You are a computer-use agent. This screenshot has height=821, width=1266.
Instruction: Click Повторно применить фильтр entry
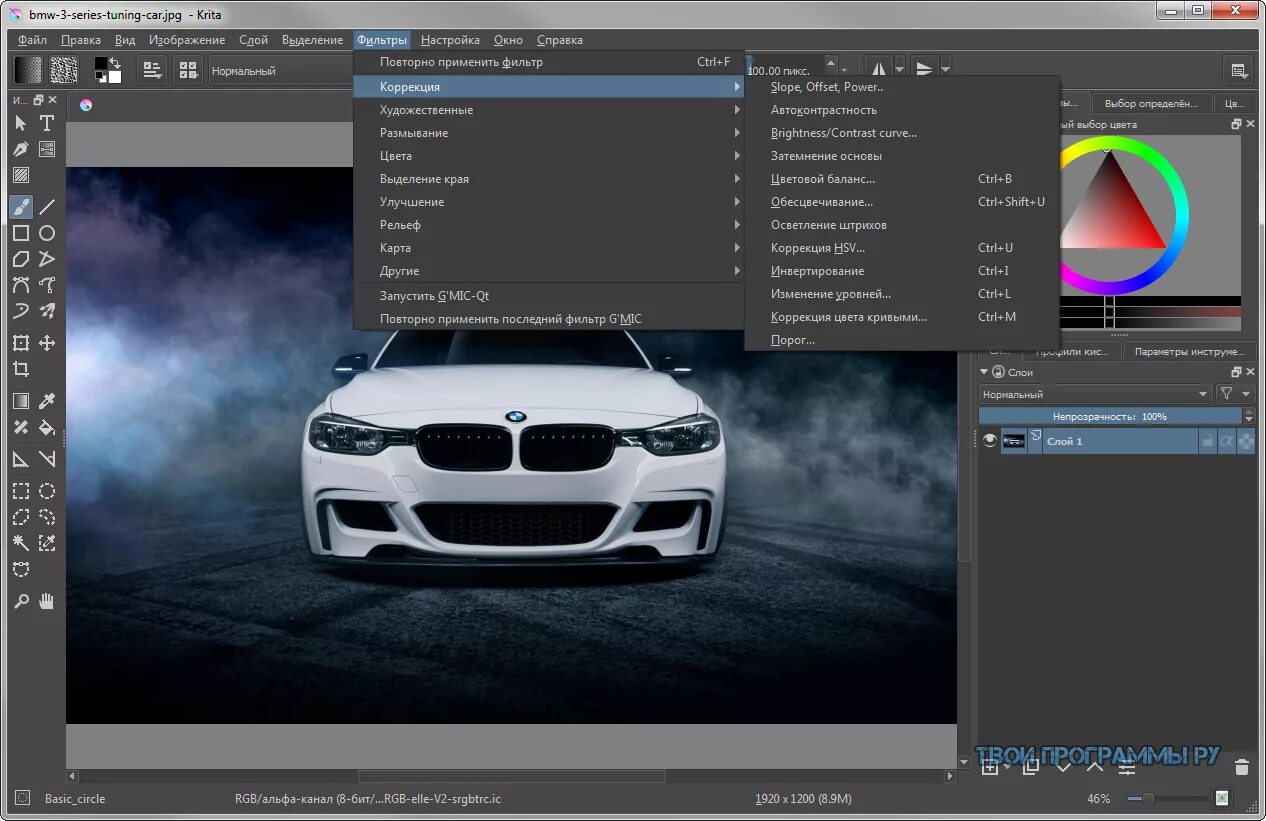548,62
